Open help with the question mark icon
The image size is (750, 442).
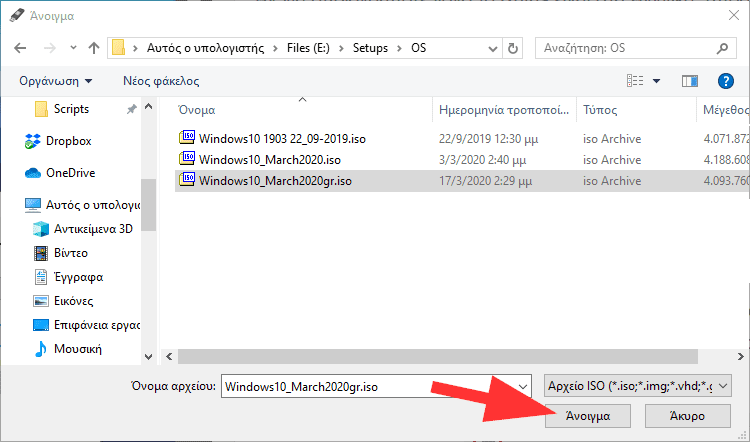[x=726, y=81]
